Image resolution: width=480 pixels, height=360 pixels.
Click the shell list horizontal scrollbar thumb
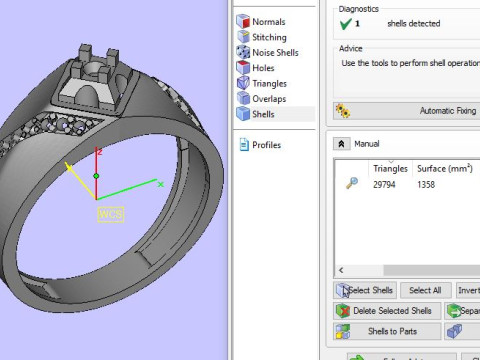click(432, 270)
